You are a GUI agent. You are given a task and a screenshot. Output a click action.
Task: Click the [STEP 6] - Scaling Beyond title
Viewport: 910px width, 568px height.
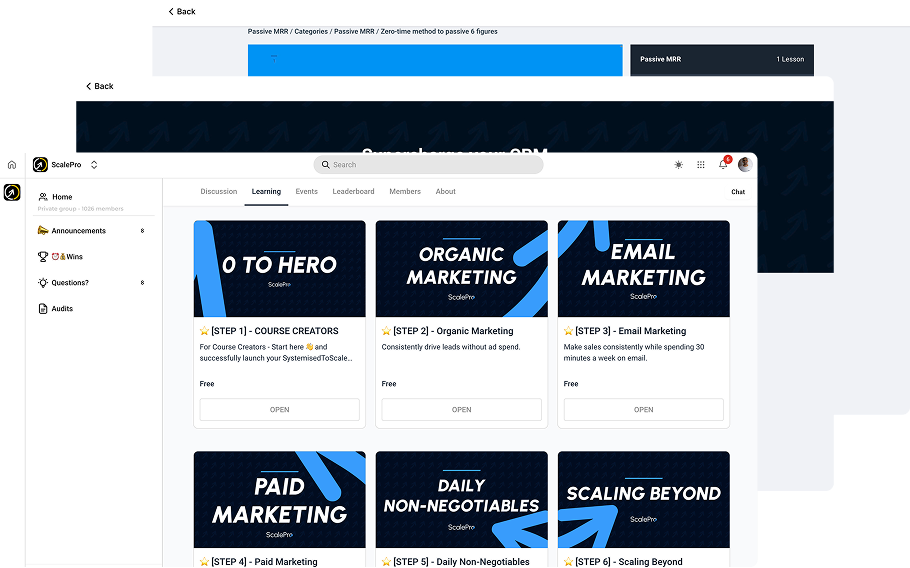629,562
